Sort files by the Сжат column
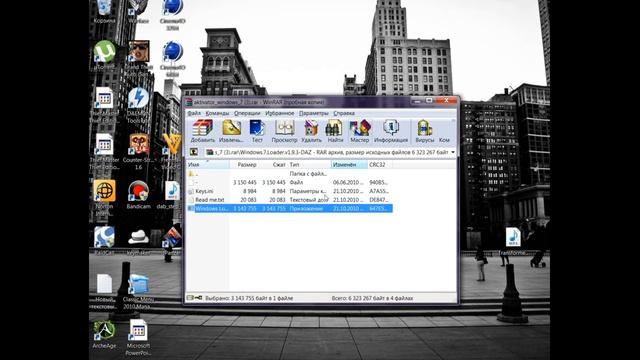This screenshot has width=640, height=360. pyautogui.click(x=273, y=164)
